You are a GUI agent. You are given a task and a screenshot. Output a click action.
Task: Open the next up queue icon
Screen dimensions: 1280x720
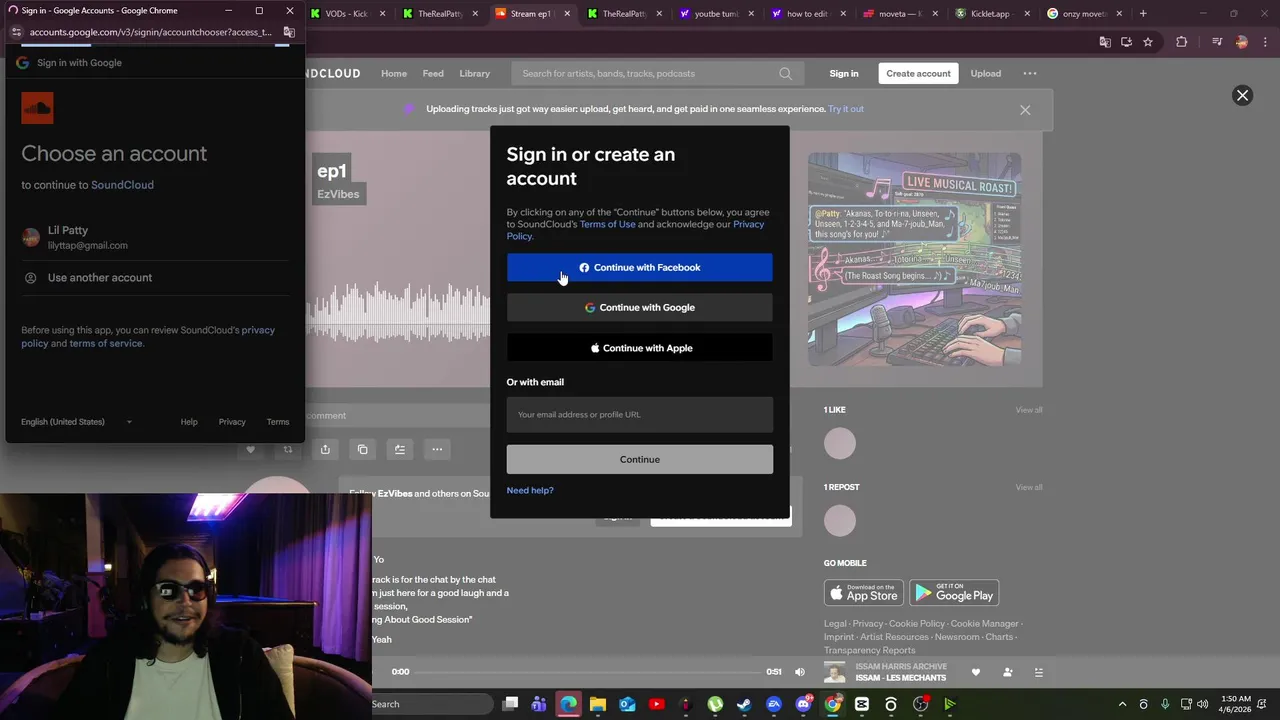(1039, 673)
